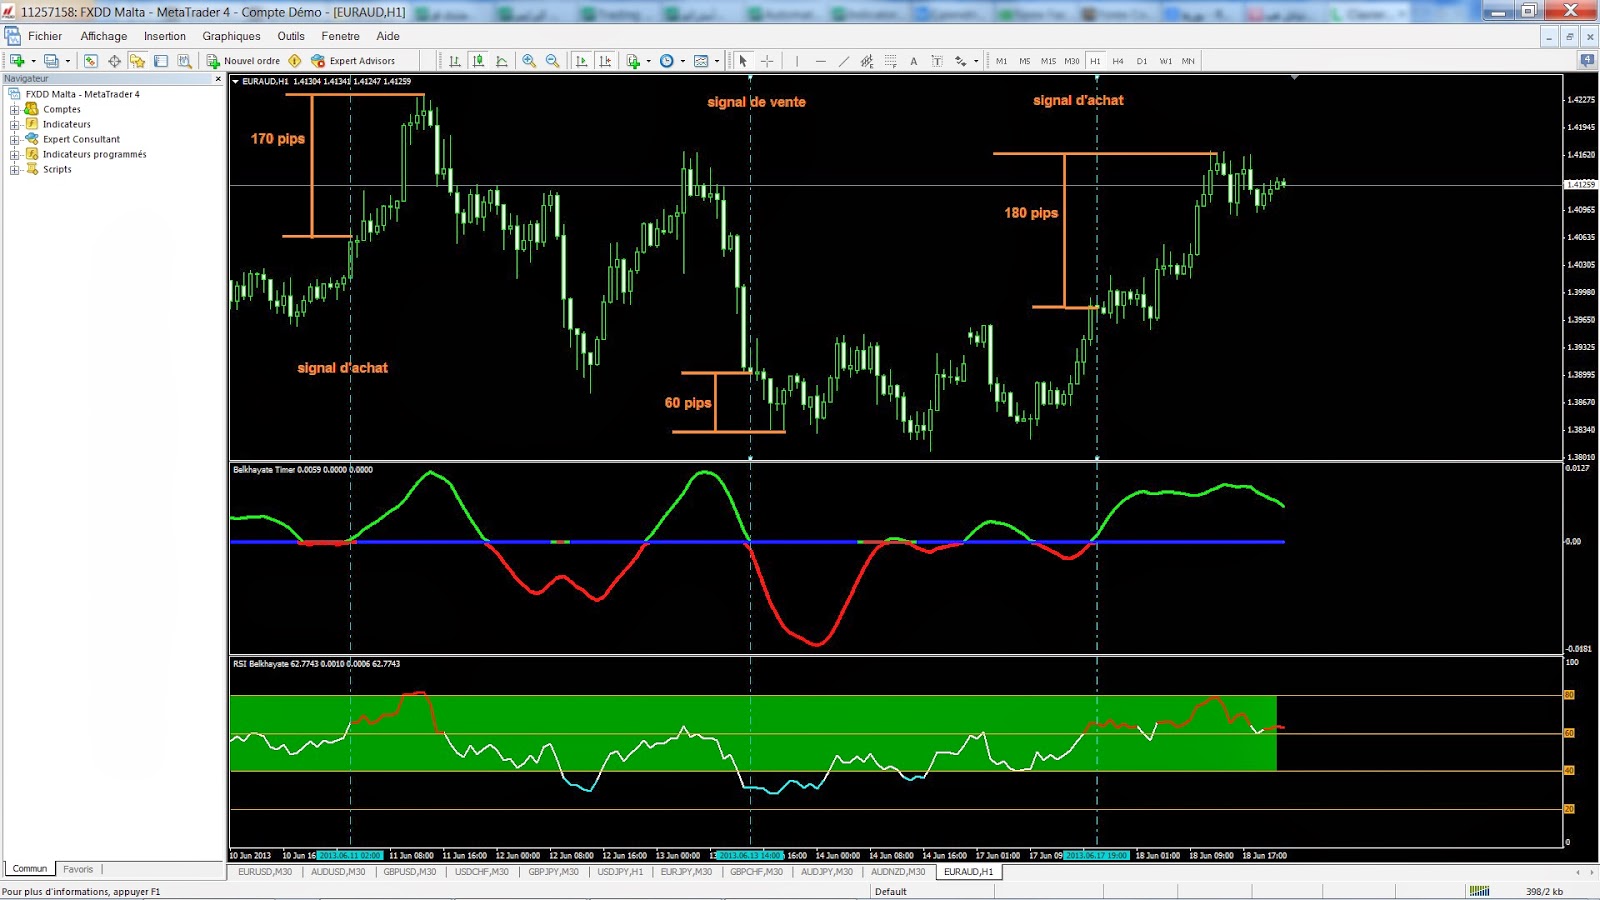Expand the Indicateurs tree node

coord(15,124)
